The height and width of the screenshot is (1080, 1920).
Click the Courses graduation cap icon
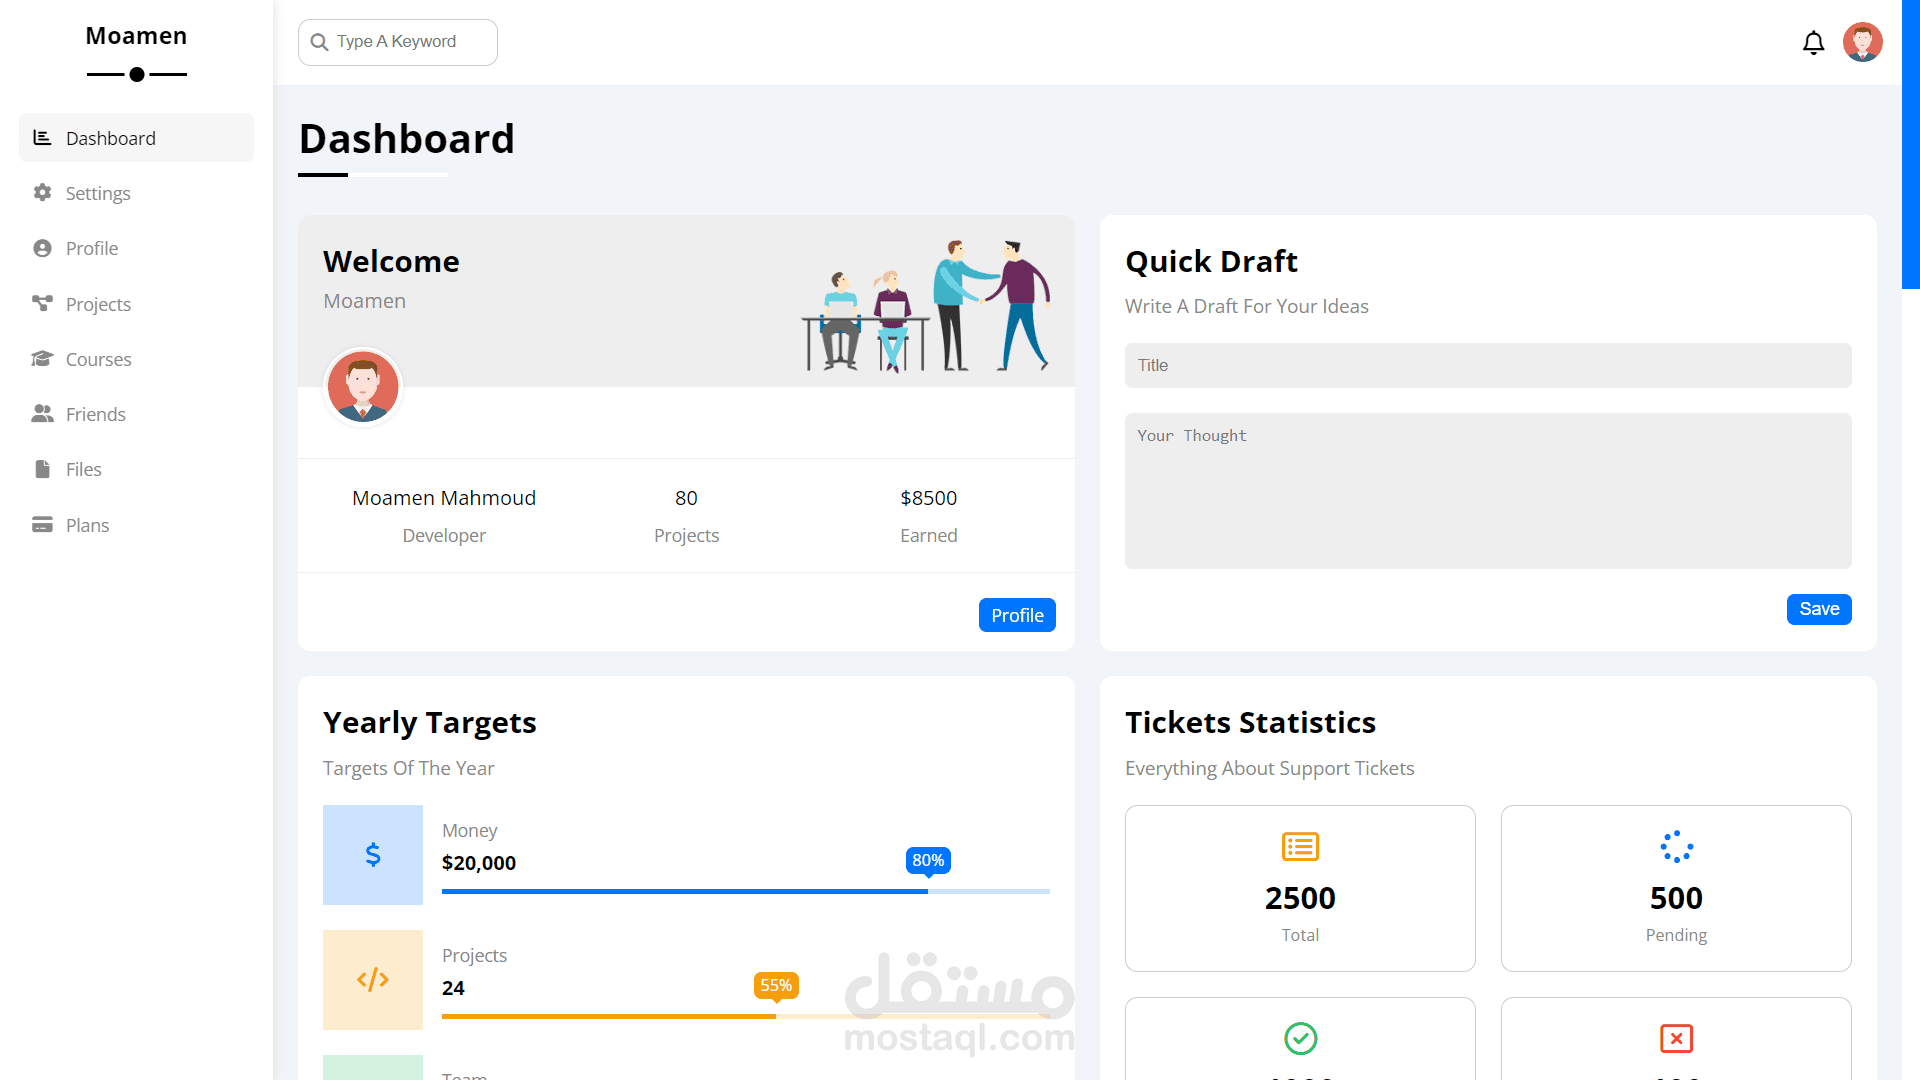[42, 359]
